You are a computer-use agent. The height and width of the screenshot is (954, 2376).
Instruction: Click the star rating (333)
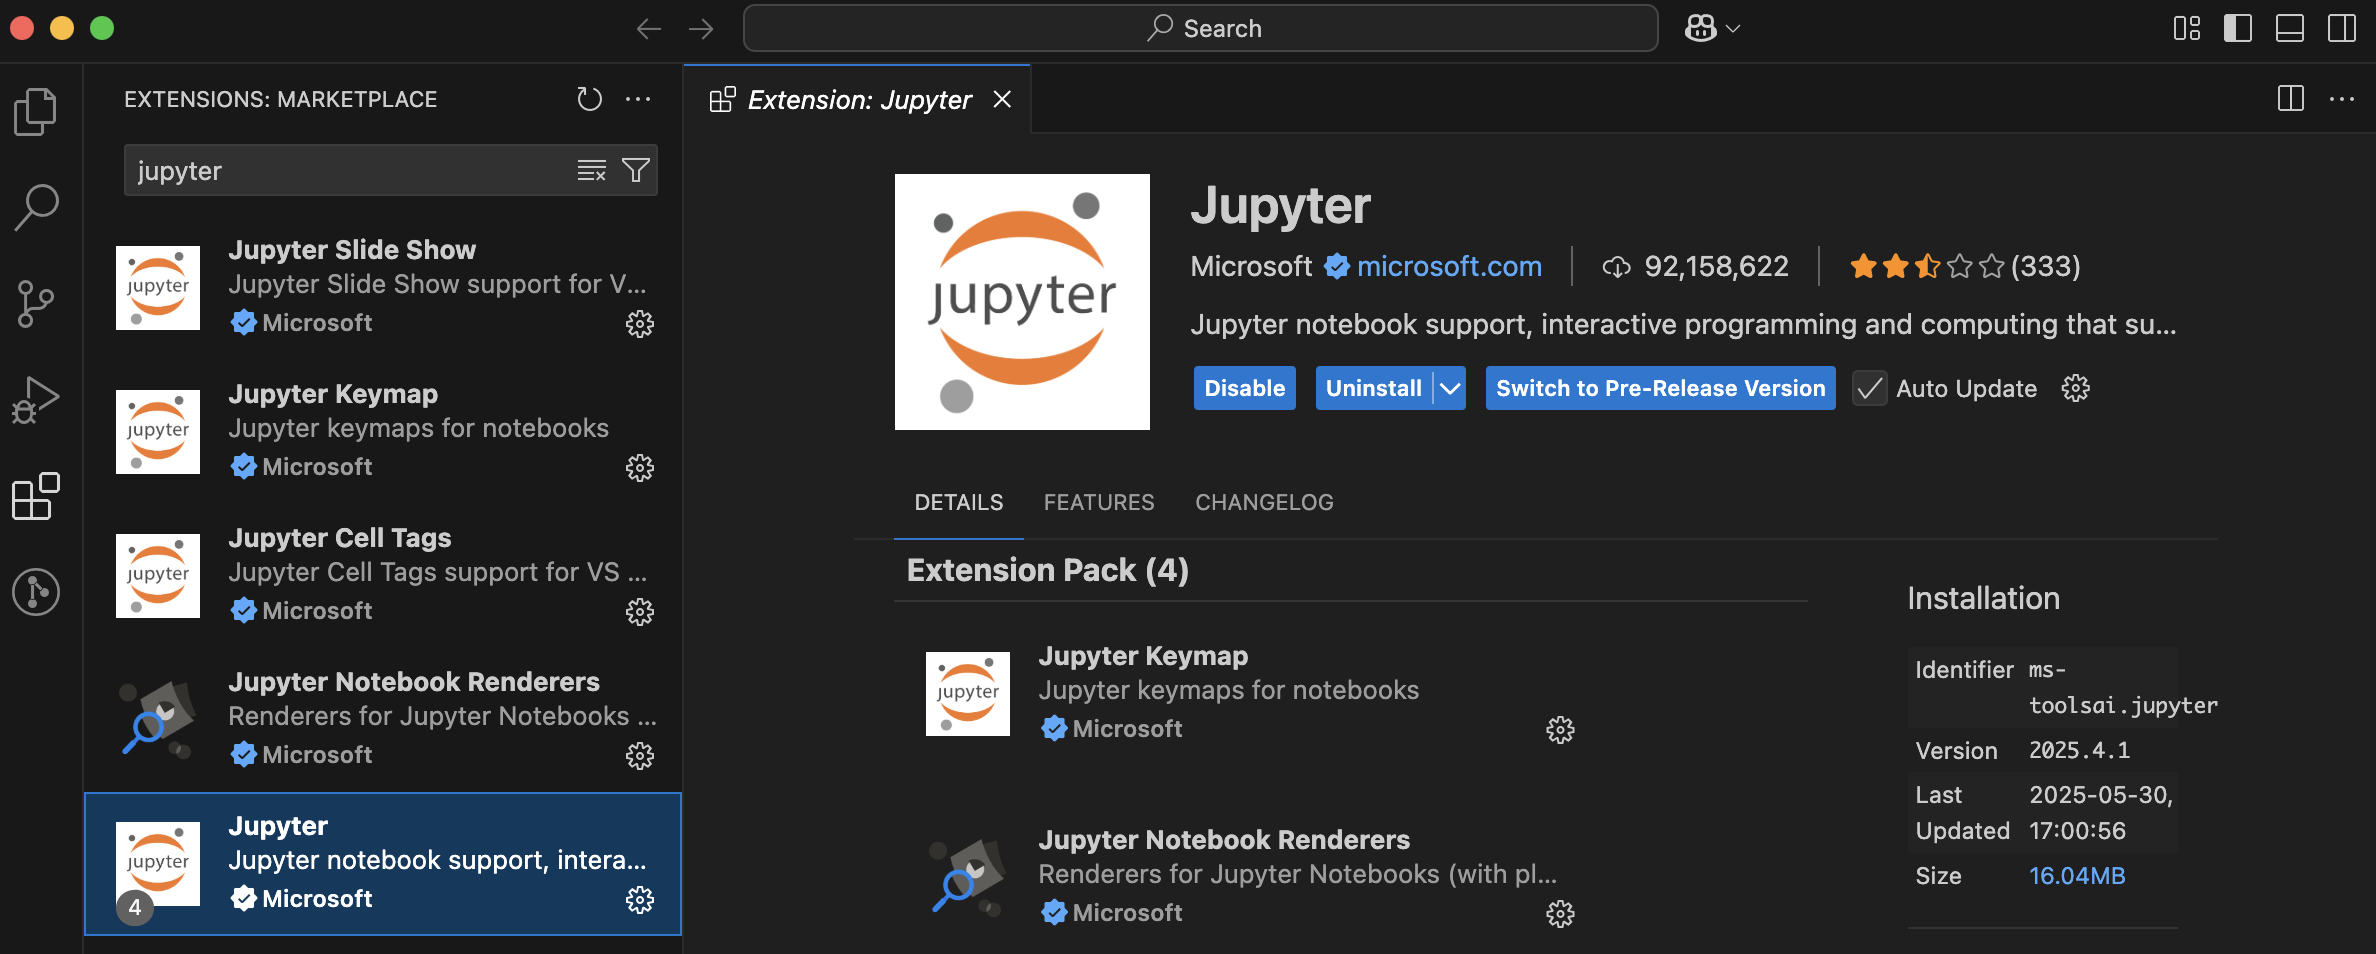(x=1964, y=266)
